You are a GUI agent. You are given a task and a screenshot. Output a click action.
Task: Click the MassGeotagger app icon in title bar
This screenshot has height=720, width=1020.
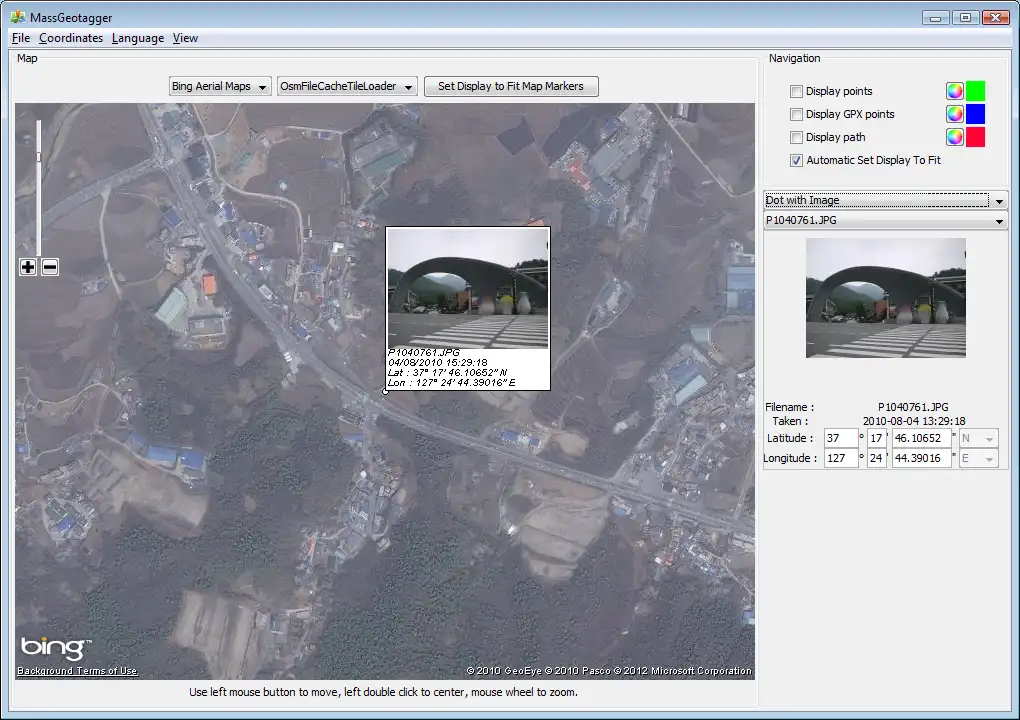point(17,16)
